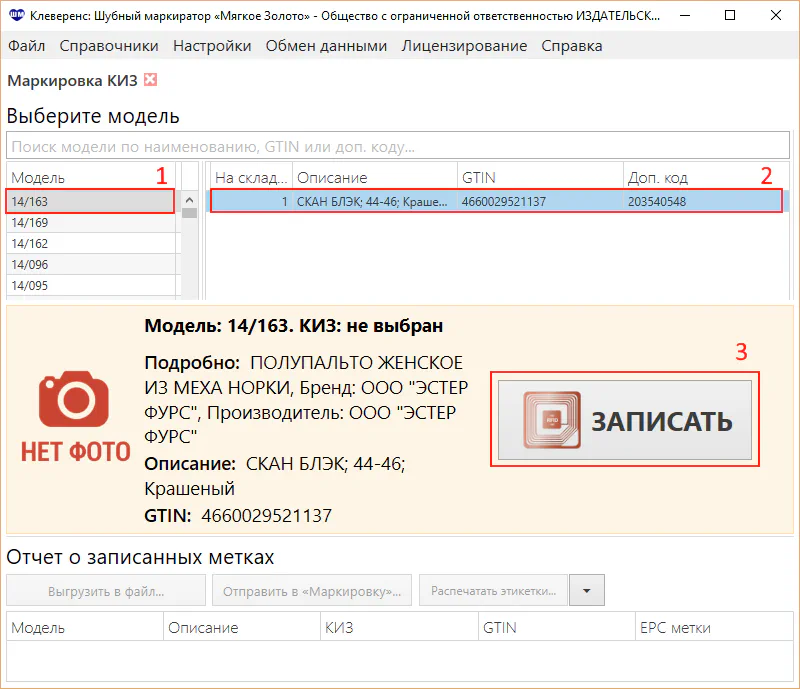Image resolution: width=800 pixels, height=689 pixels.
Task: Close the Маркировка КИЗ tab
Action: [x=150, y=81]
